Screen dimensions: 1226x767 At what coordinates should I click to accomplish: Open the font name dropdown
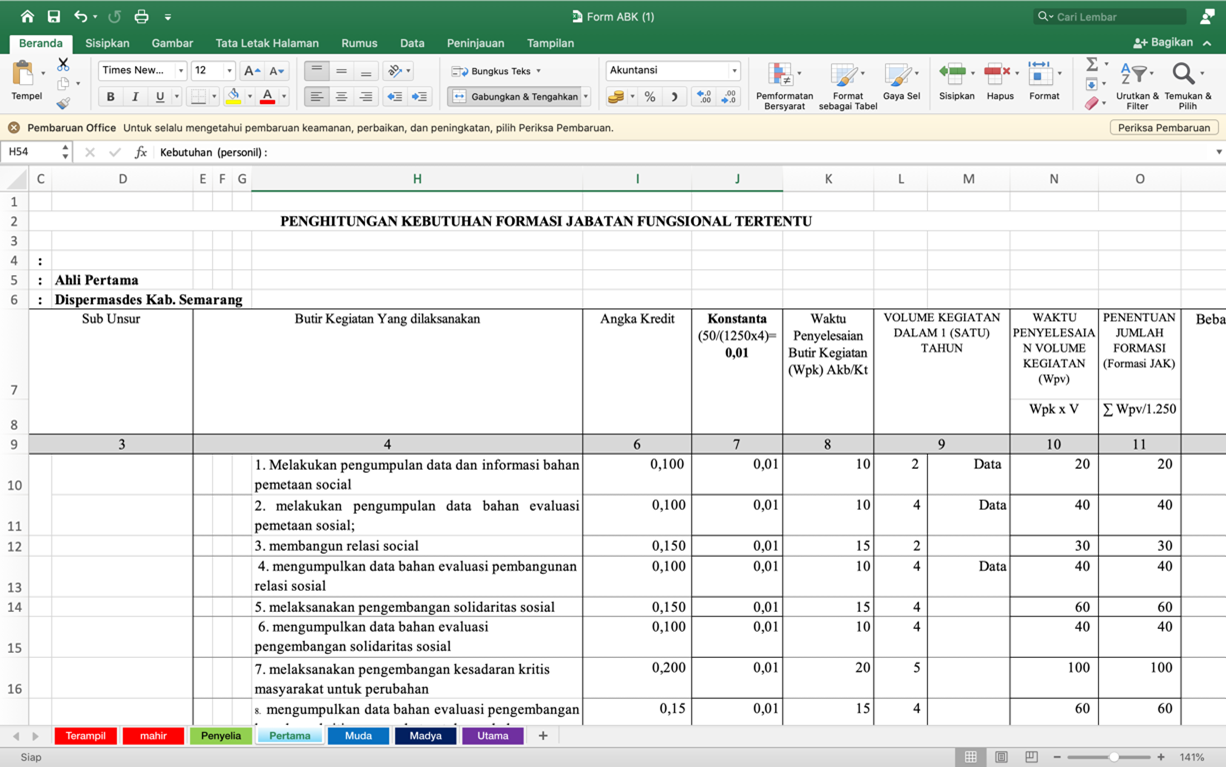181,71
